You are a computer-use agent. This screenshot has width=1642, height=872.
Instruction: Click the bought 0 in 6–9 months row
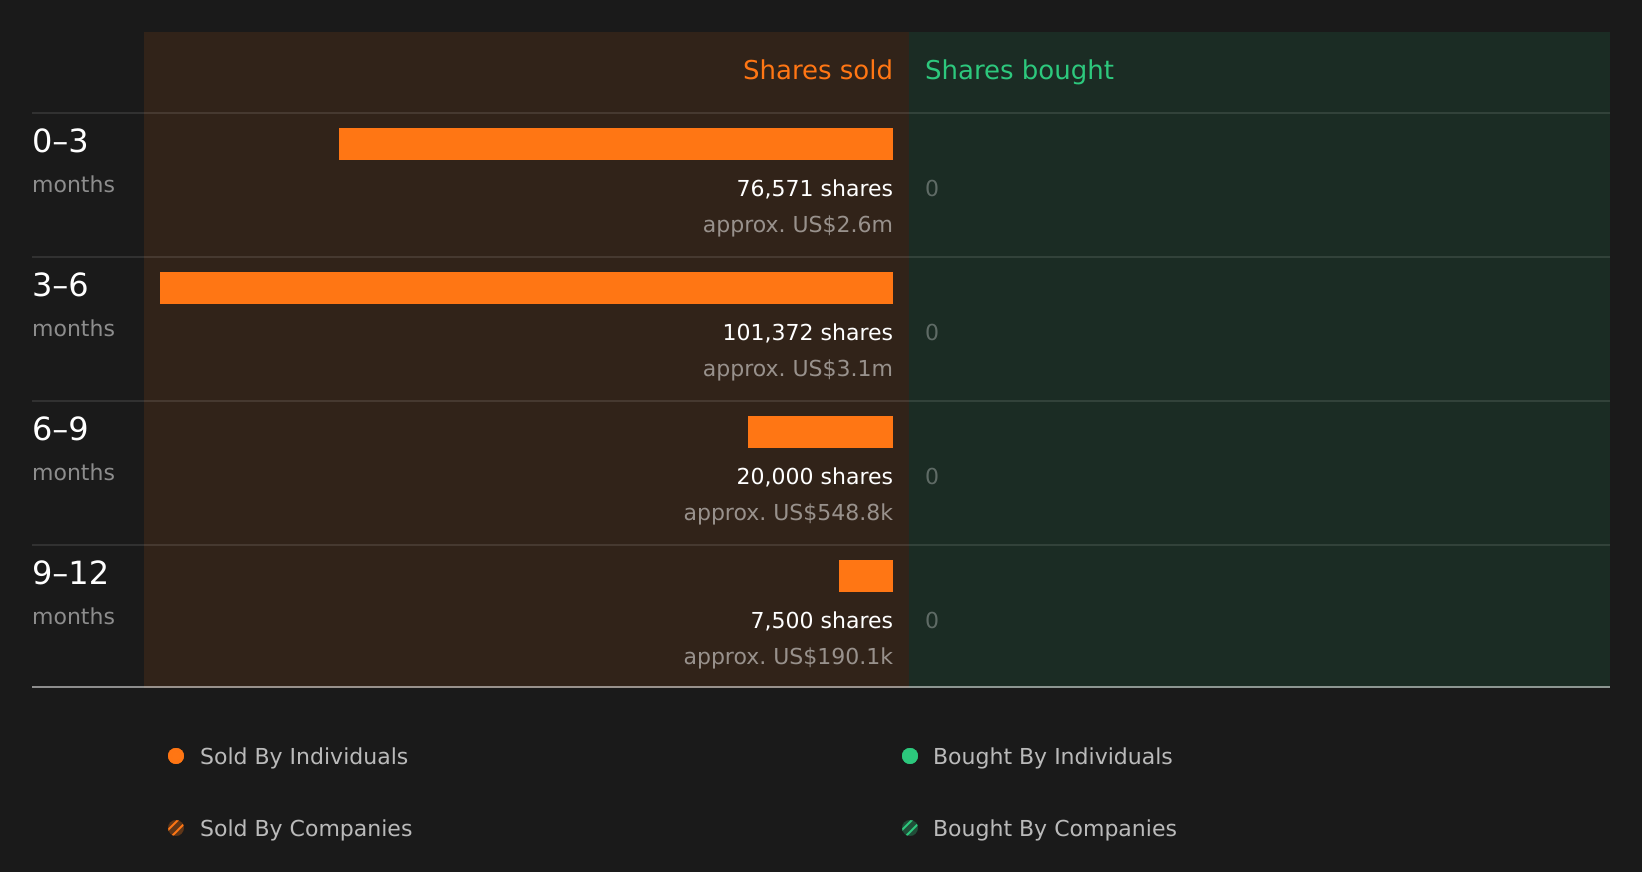(x=932, y=477)
